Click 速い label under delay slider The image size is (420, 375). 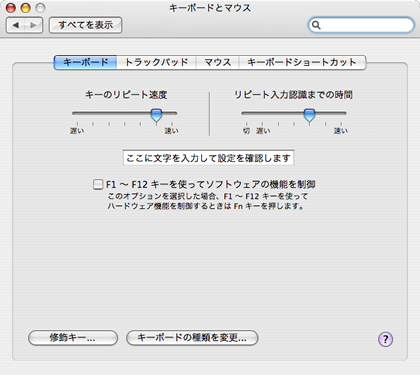point(341,131)
